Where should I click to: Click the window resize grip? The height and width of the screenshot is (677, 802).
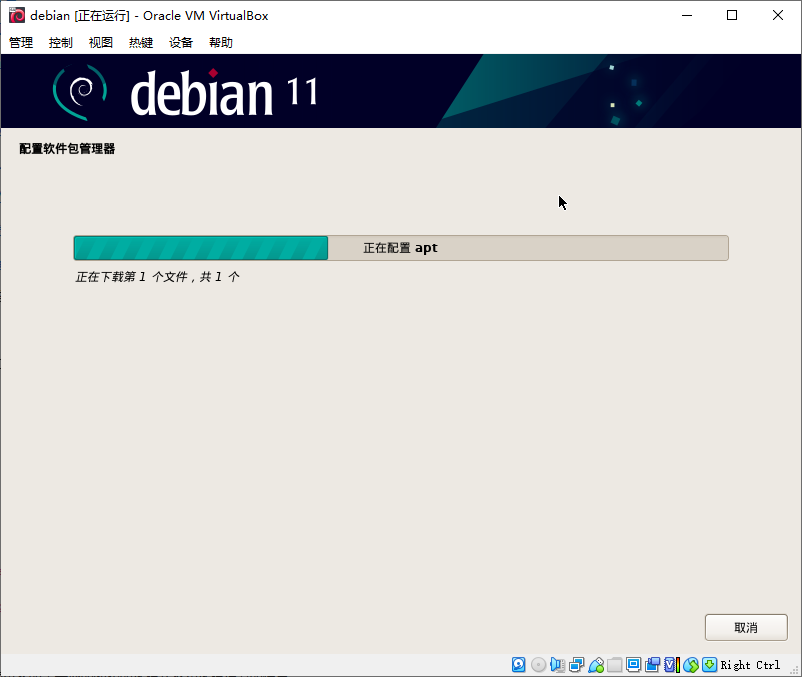(x=794, y=669)
